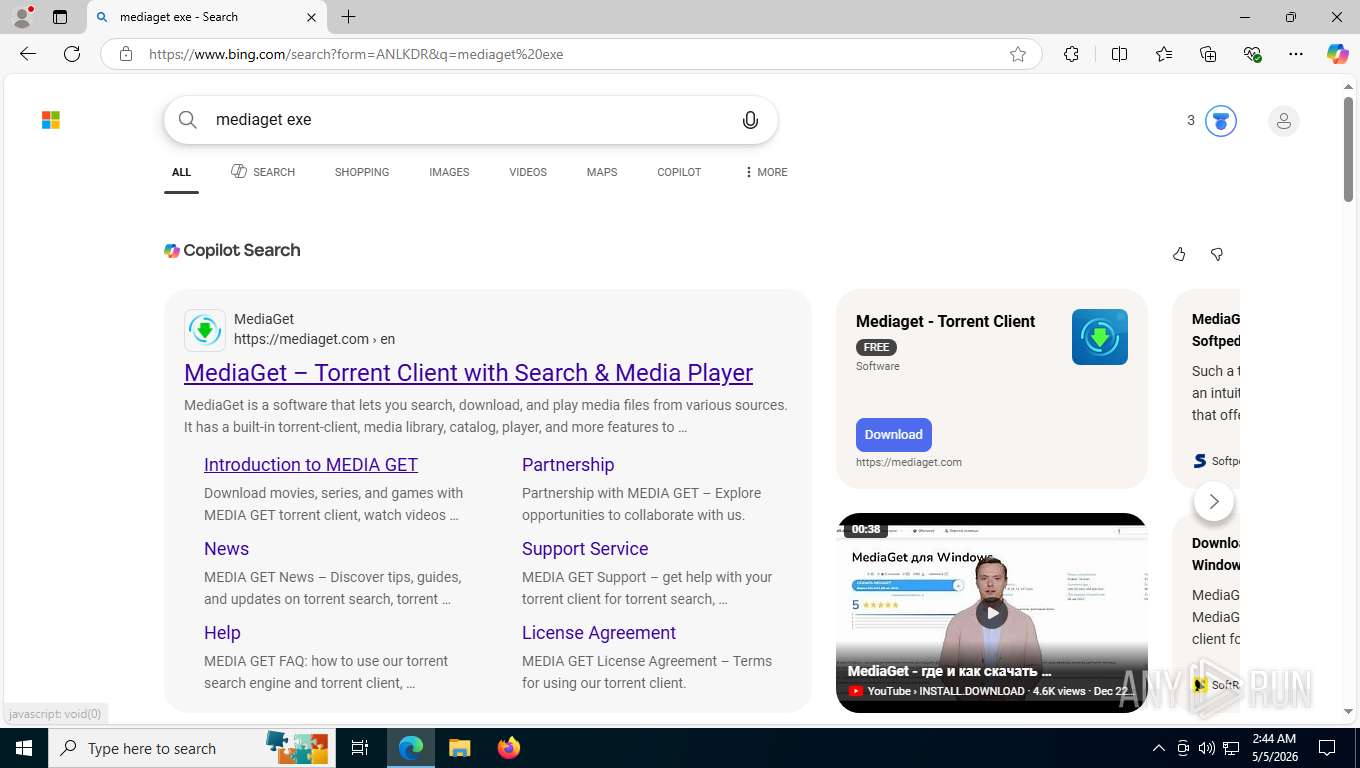
Task: Open Introduction to MEDIA GET link
Action: tap(311, 465)
